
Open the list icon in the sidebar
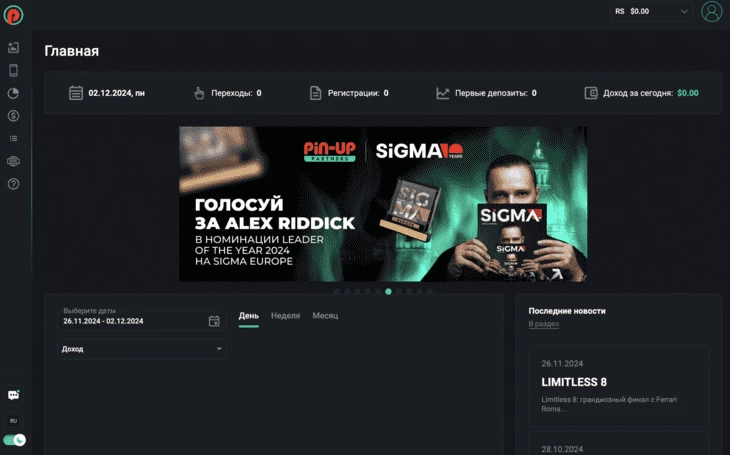coord(14,138)
